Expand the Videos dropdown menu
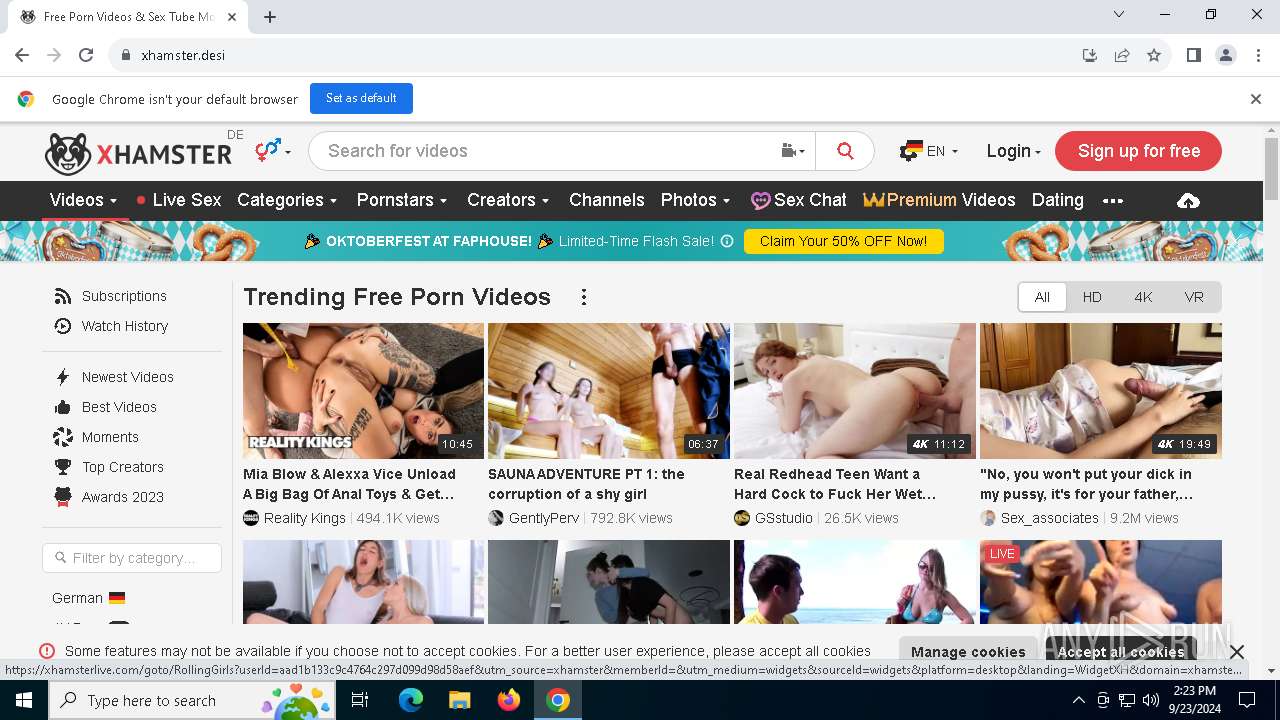This screenshot has height=720, width=1280. (x=84, y=200)
